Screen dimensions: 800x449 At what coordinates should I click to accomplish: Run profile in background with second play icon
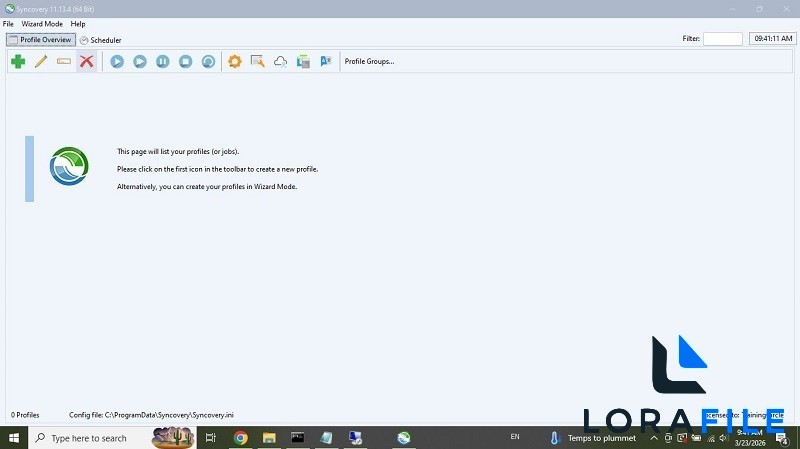(140, 61)
